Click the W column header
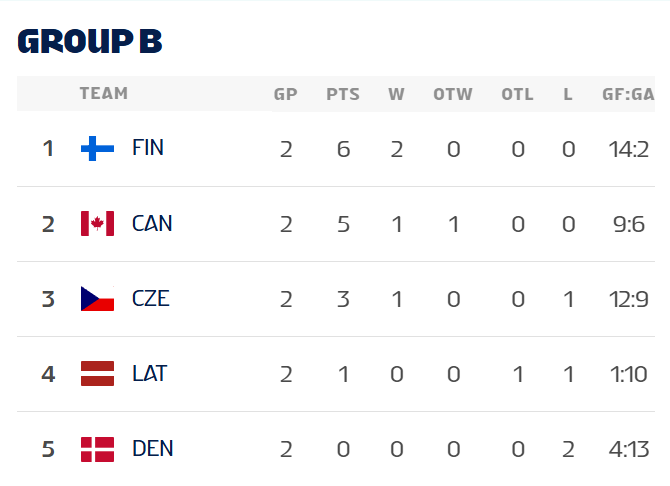 396,95
